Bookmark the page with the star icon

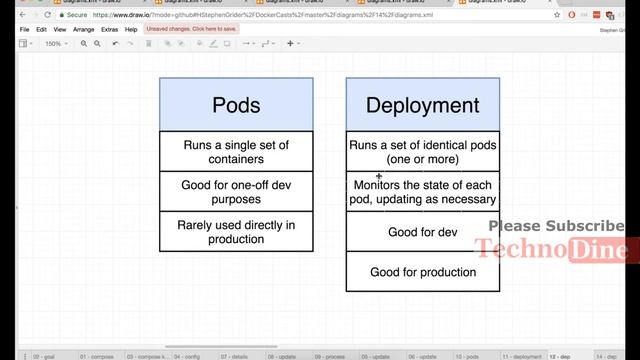coord(557,15)
